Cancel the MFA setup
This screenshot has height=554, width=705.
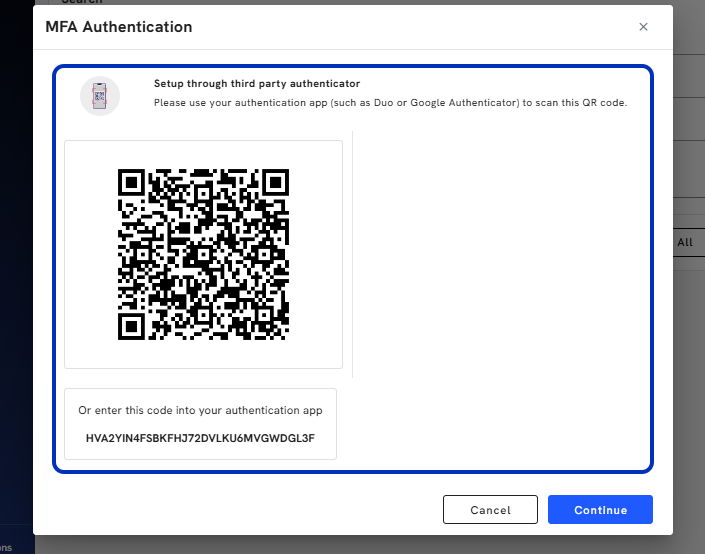click(x=490, y=509)
